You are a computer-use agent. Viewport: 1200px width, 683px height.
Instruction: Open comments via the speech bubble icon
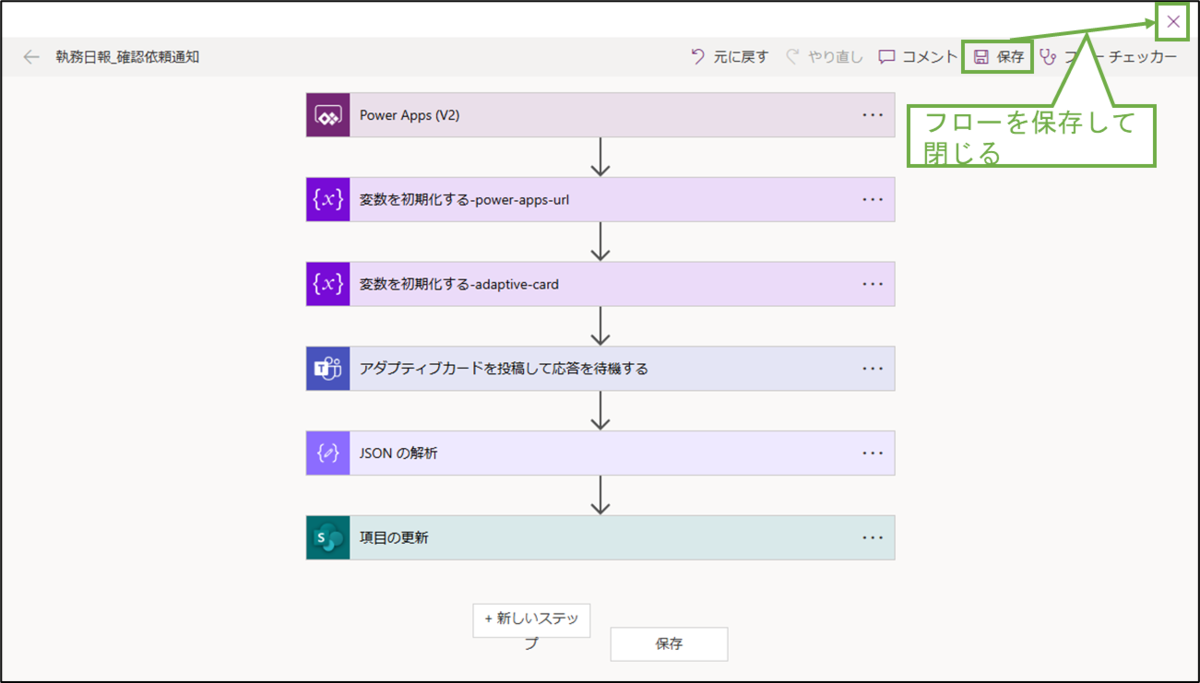coord(887,57)
